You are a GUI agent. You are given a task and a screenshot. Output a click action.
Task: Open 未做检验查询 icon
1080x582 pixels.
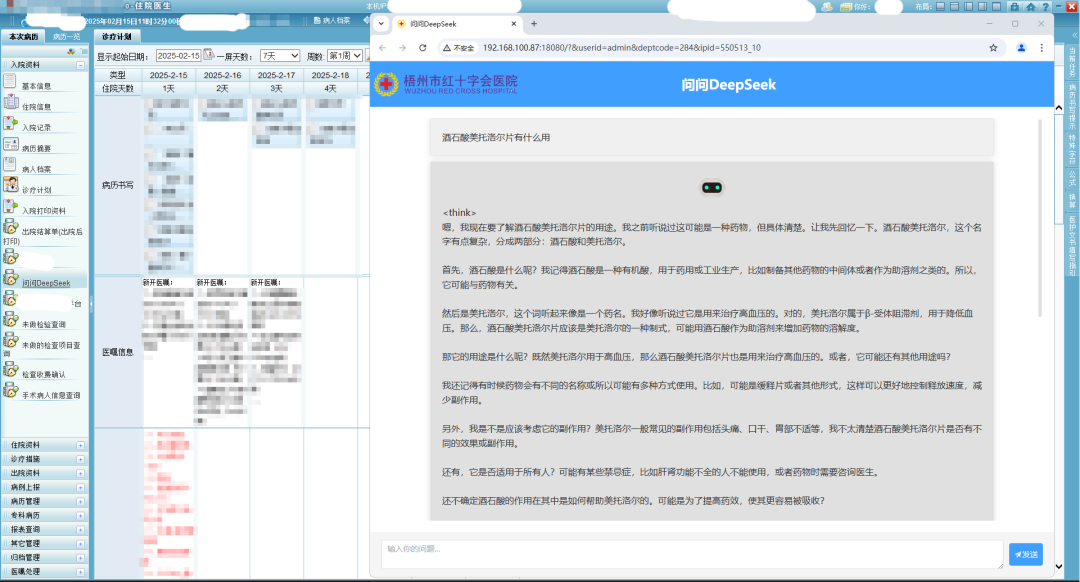tap(10, 320)
